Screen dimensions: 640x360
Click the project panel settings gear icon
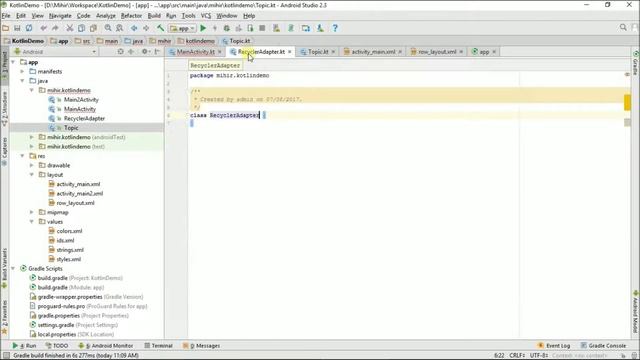pyautogui.click(x=144, y=52)
